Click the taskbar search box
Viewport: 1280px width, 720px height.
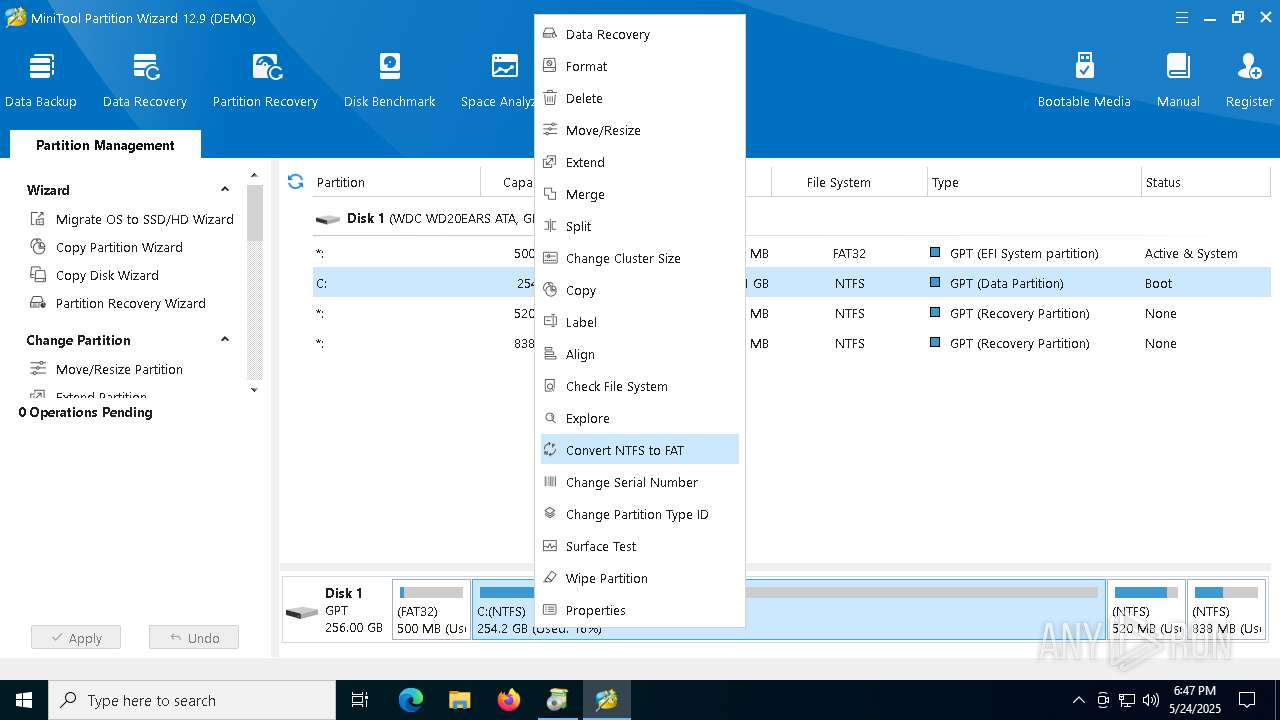pos(192,700)
